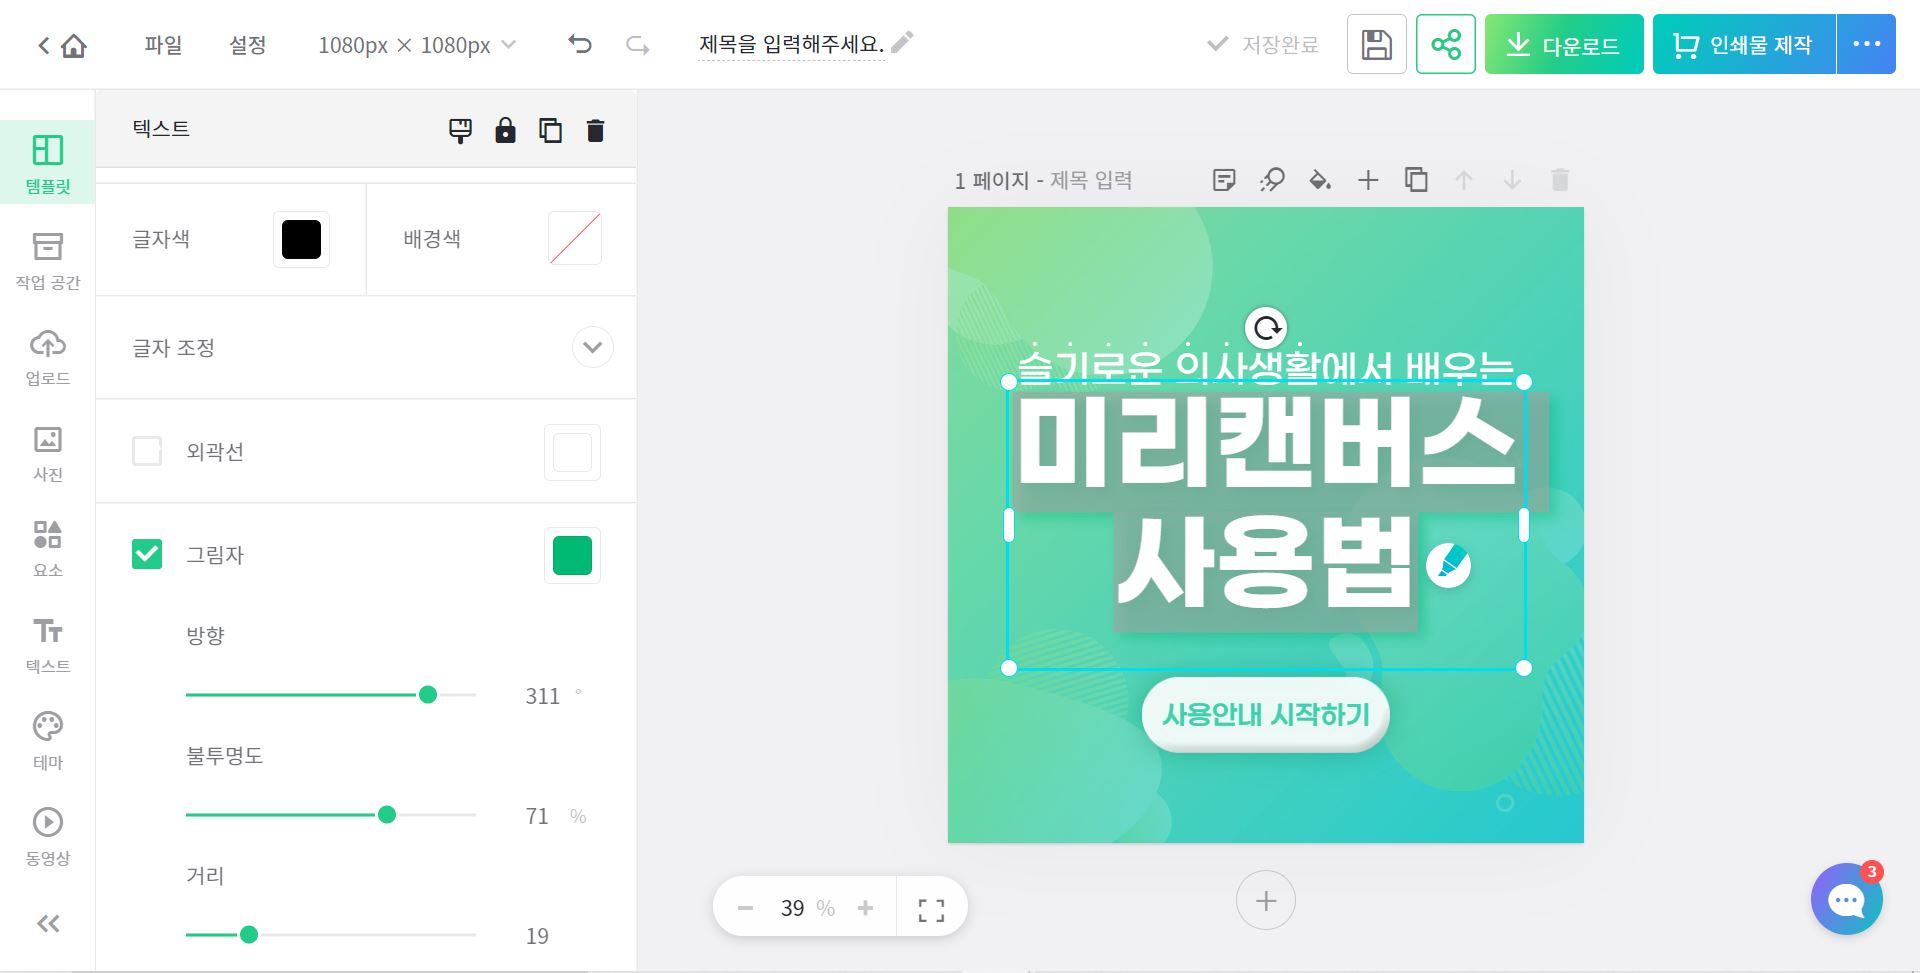The image size is (1920, 973).
Task: Click the 사용안내 시작하기 button on the canvas
Action: click(x=1266, y=715)
